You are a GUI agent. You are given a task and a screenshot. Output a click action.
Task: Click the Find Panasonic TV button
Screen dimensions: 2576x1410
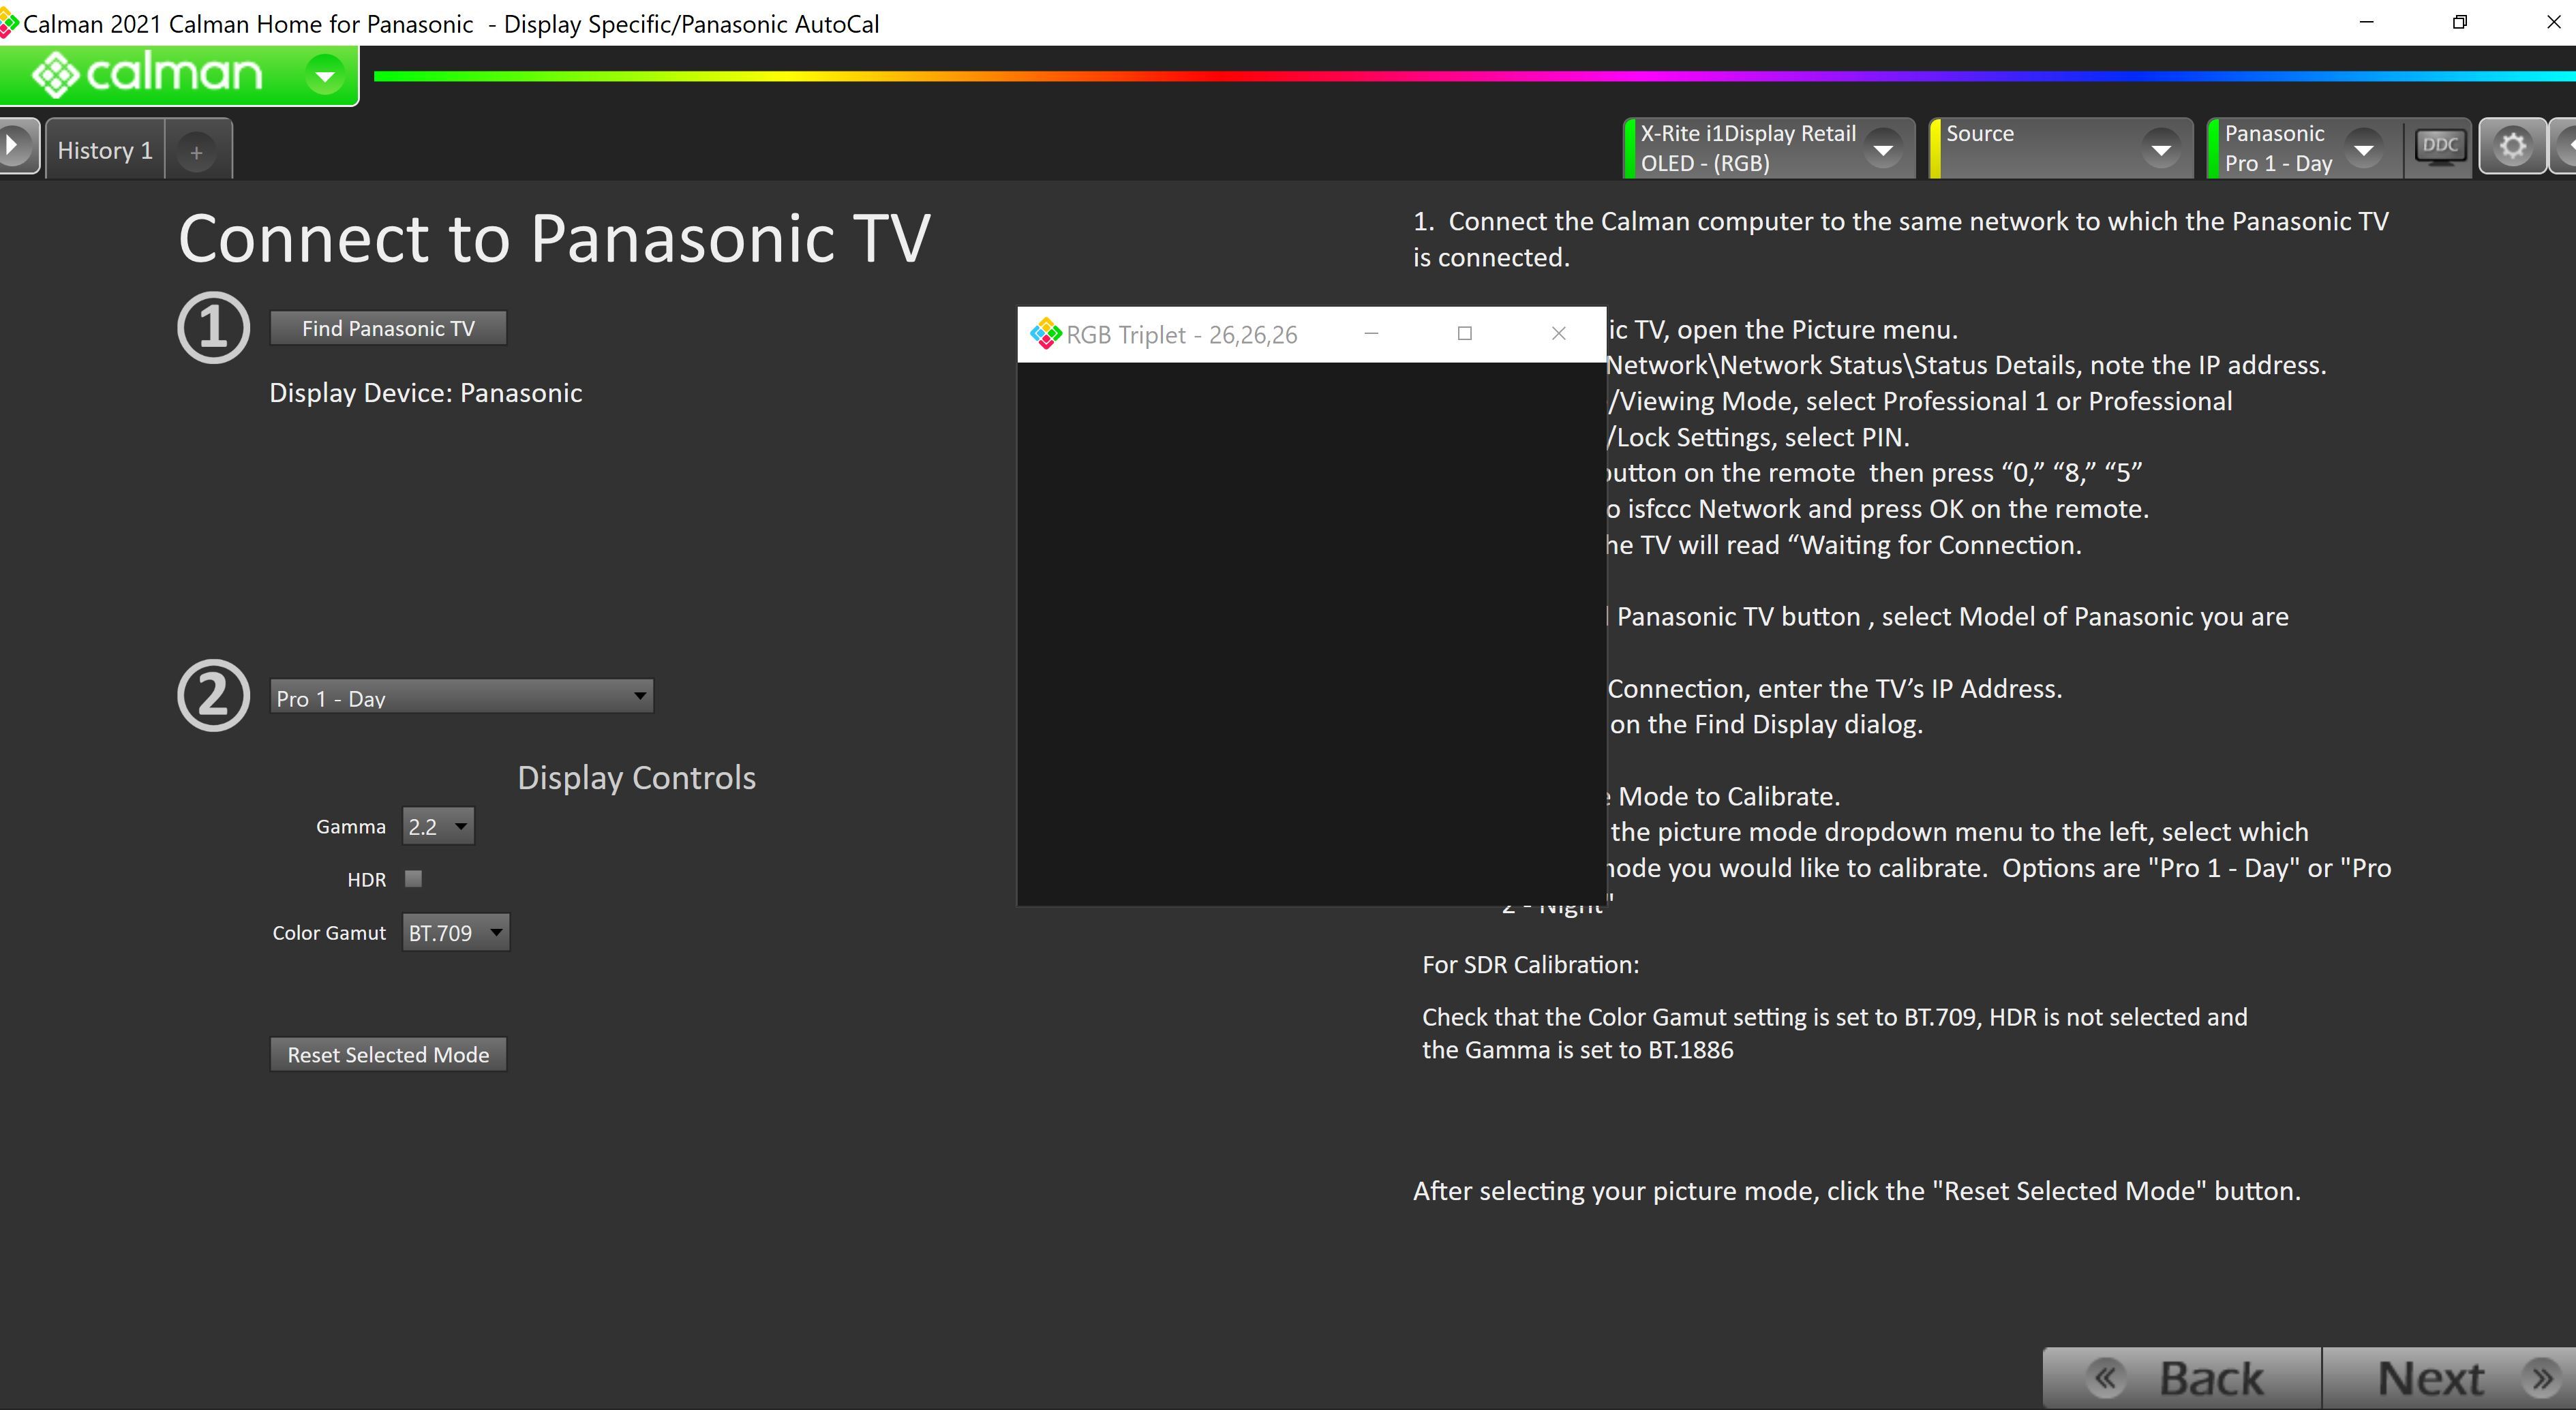point(388,329)
